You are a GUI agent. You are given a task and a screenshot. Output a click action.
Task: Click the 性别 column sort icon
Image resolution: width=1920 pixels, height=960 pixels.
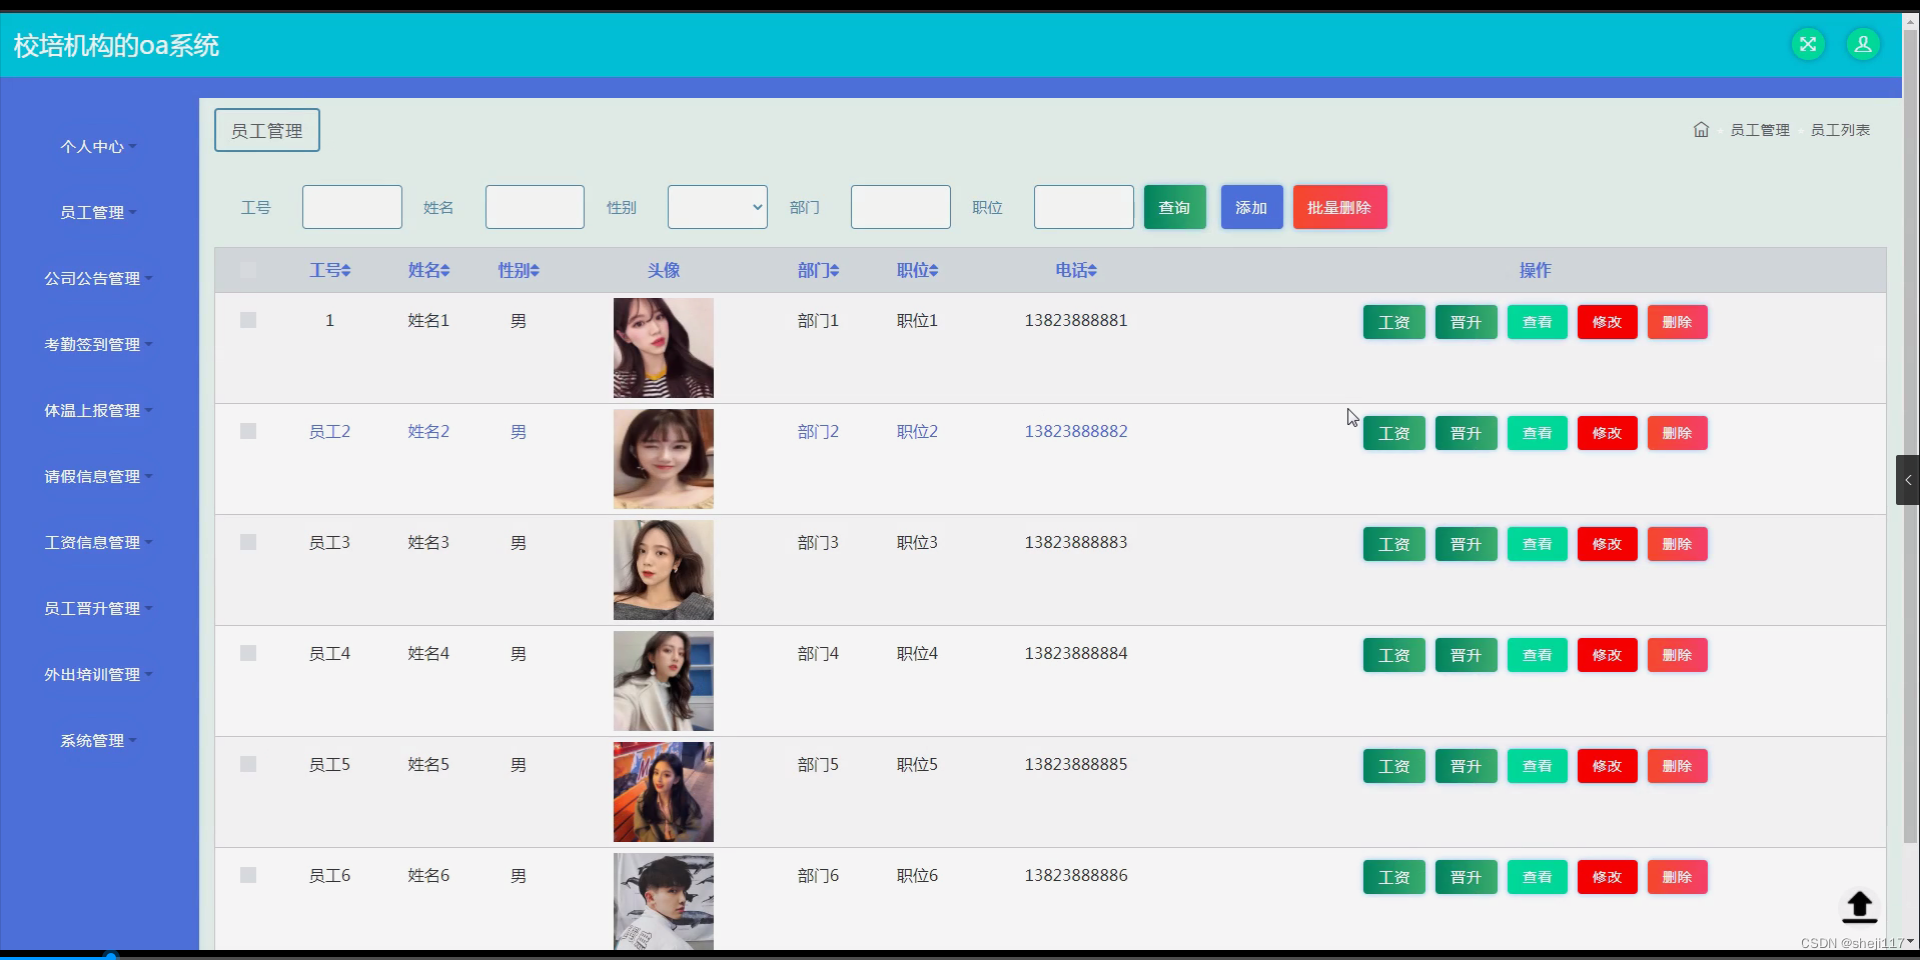pyautogui.click(x=536, y=270)
